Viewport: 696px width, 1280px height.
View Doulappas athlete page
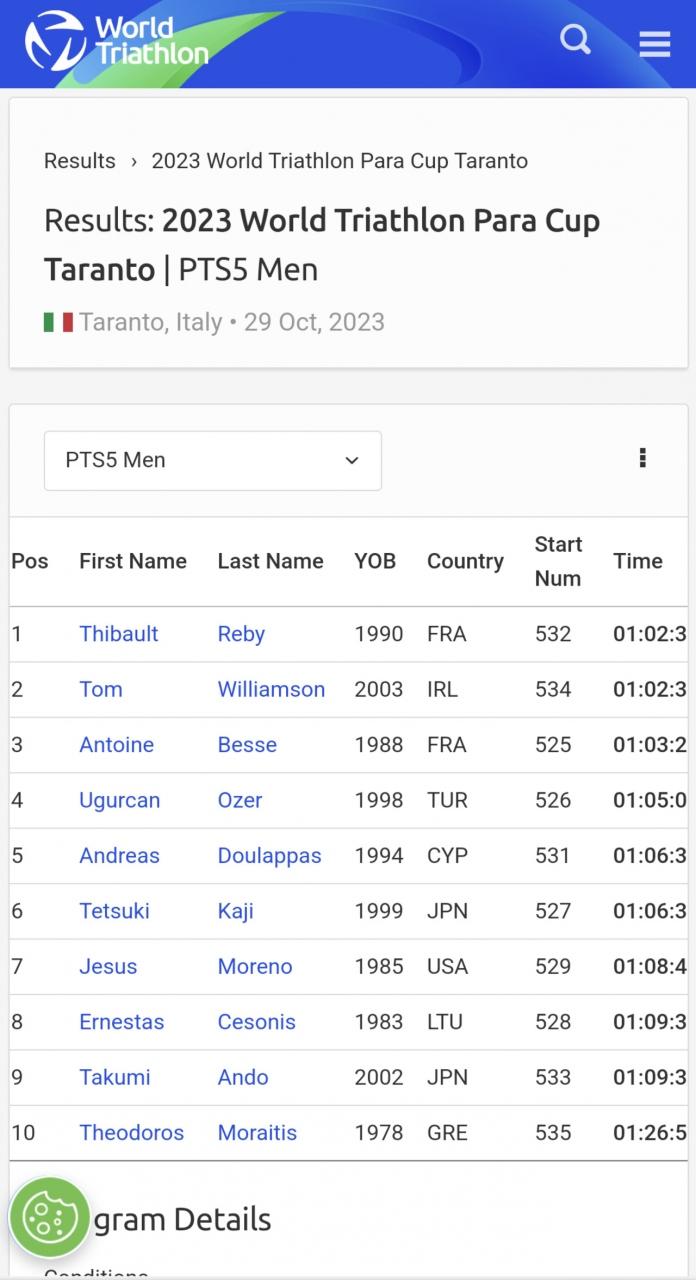click(x=269, y=856)
